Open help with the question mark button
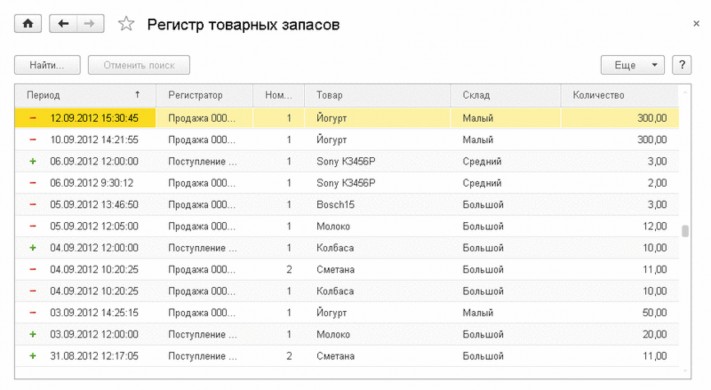The image size is (711, 390). pos(682,65)
